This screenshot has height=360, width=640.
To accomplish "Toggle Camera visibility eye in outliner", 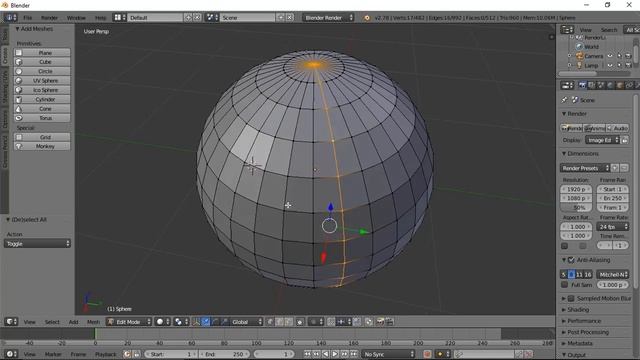I will [610, 56].
